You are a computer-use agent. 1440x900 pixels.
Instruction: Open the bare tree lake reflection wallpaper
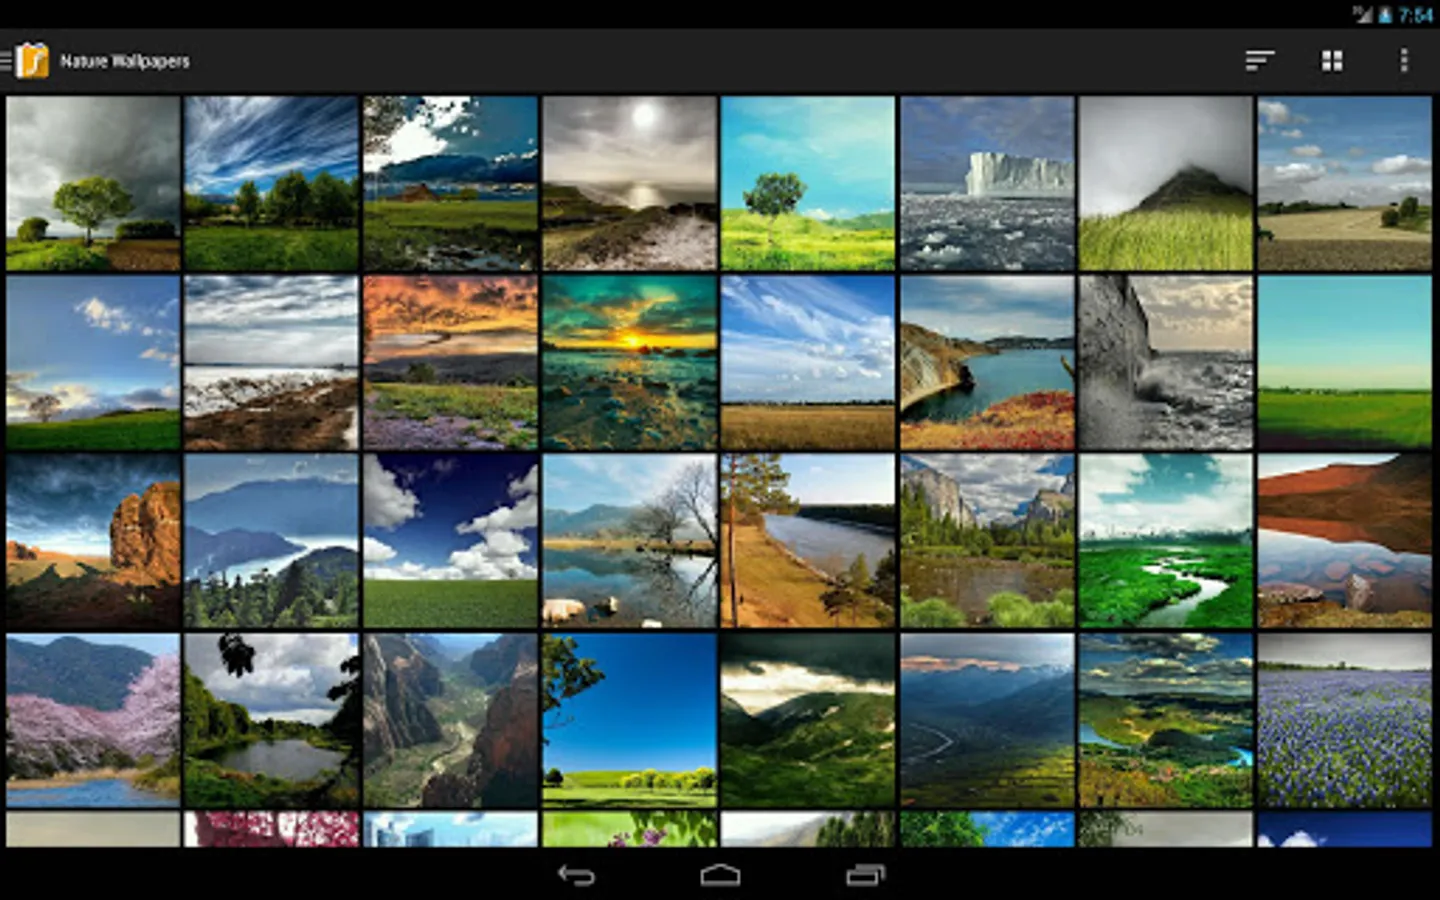[x=629, y=541]
